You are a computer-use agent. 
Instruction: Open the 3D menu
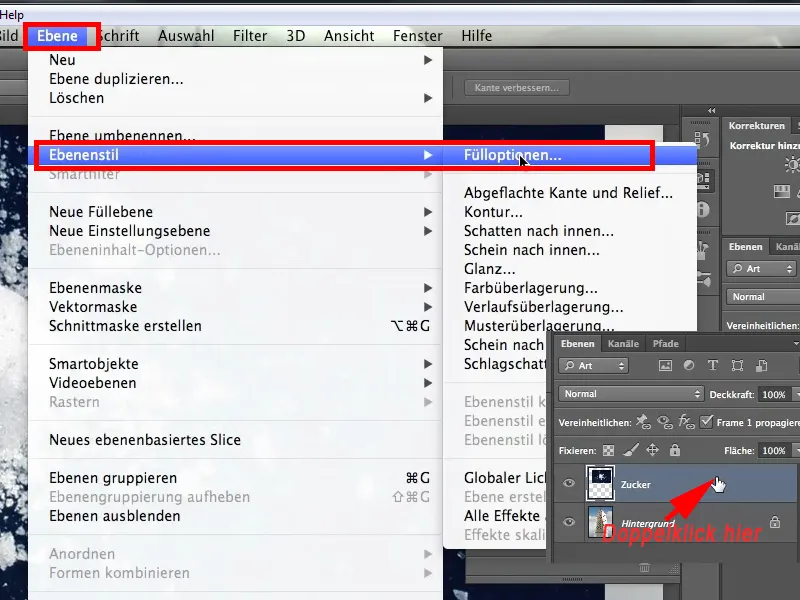(x=296, y=36)
